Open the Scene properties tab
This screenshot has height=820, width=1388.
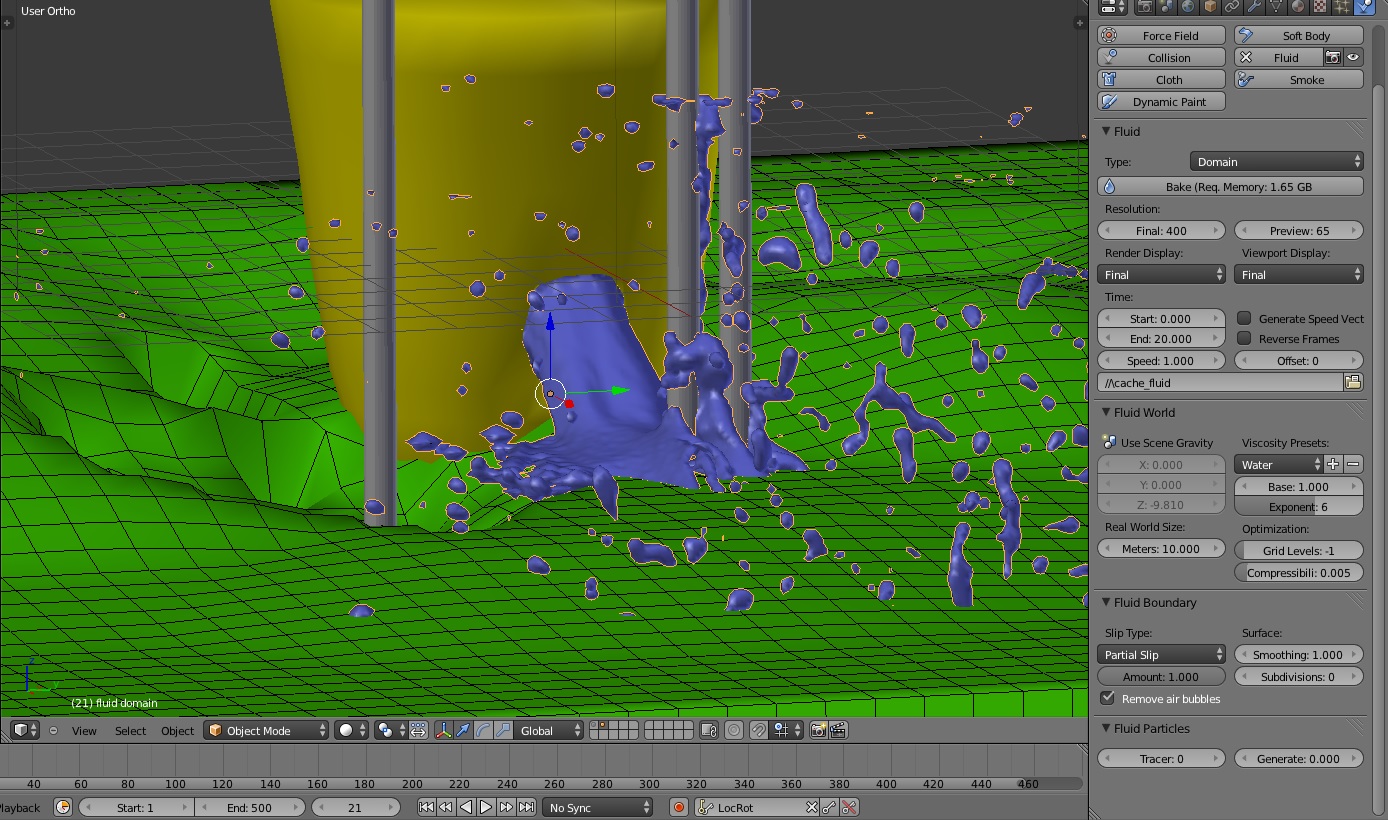click(x=1167, y=7)
